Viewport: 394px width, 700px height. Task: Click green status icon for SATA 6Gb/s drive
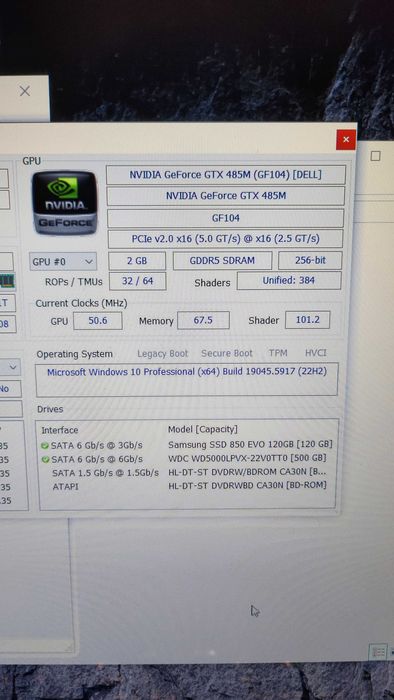(45, 459)
